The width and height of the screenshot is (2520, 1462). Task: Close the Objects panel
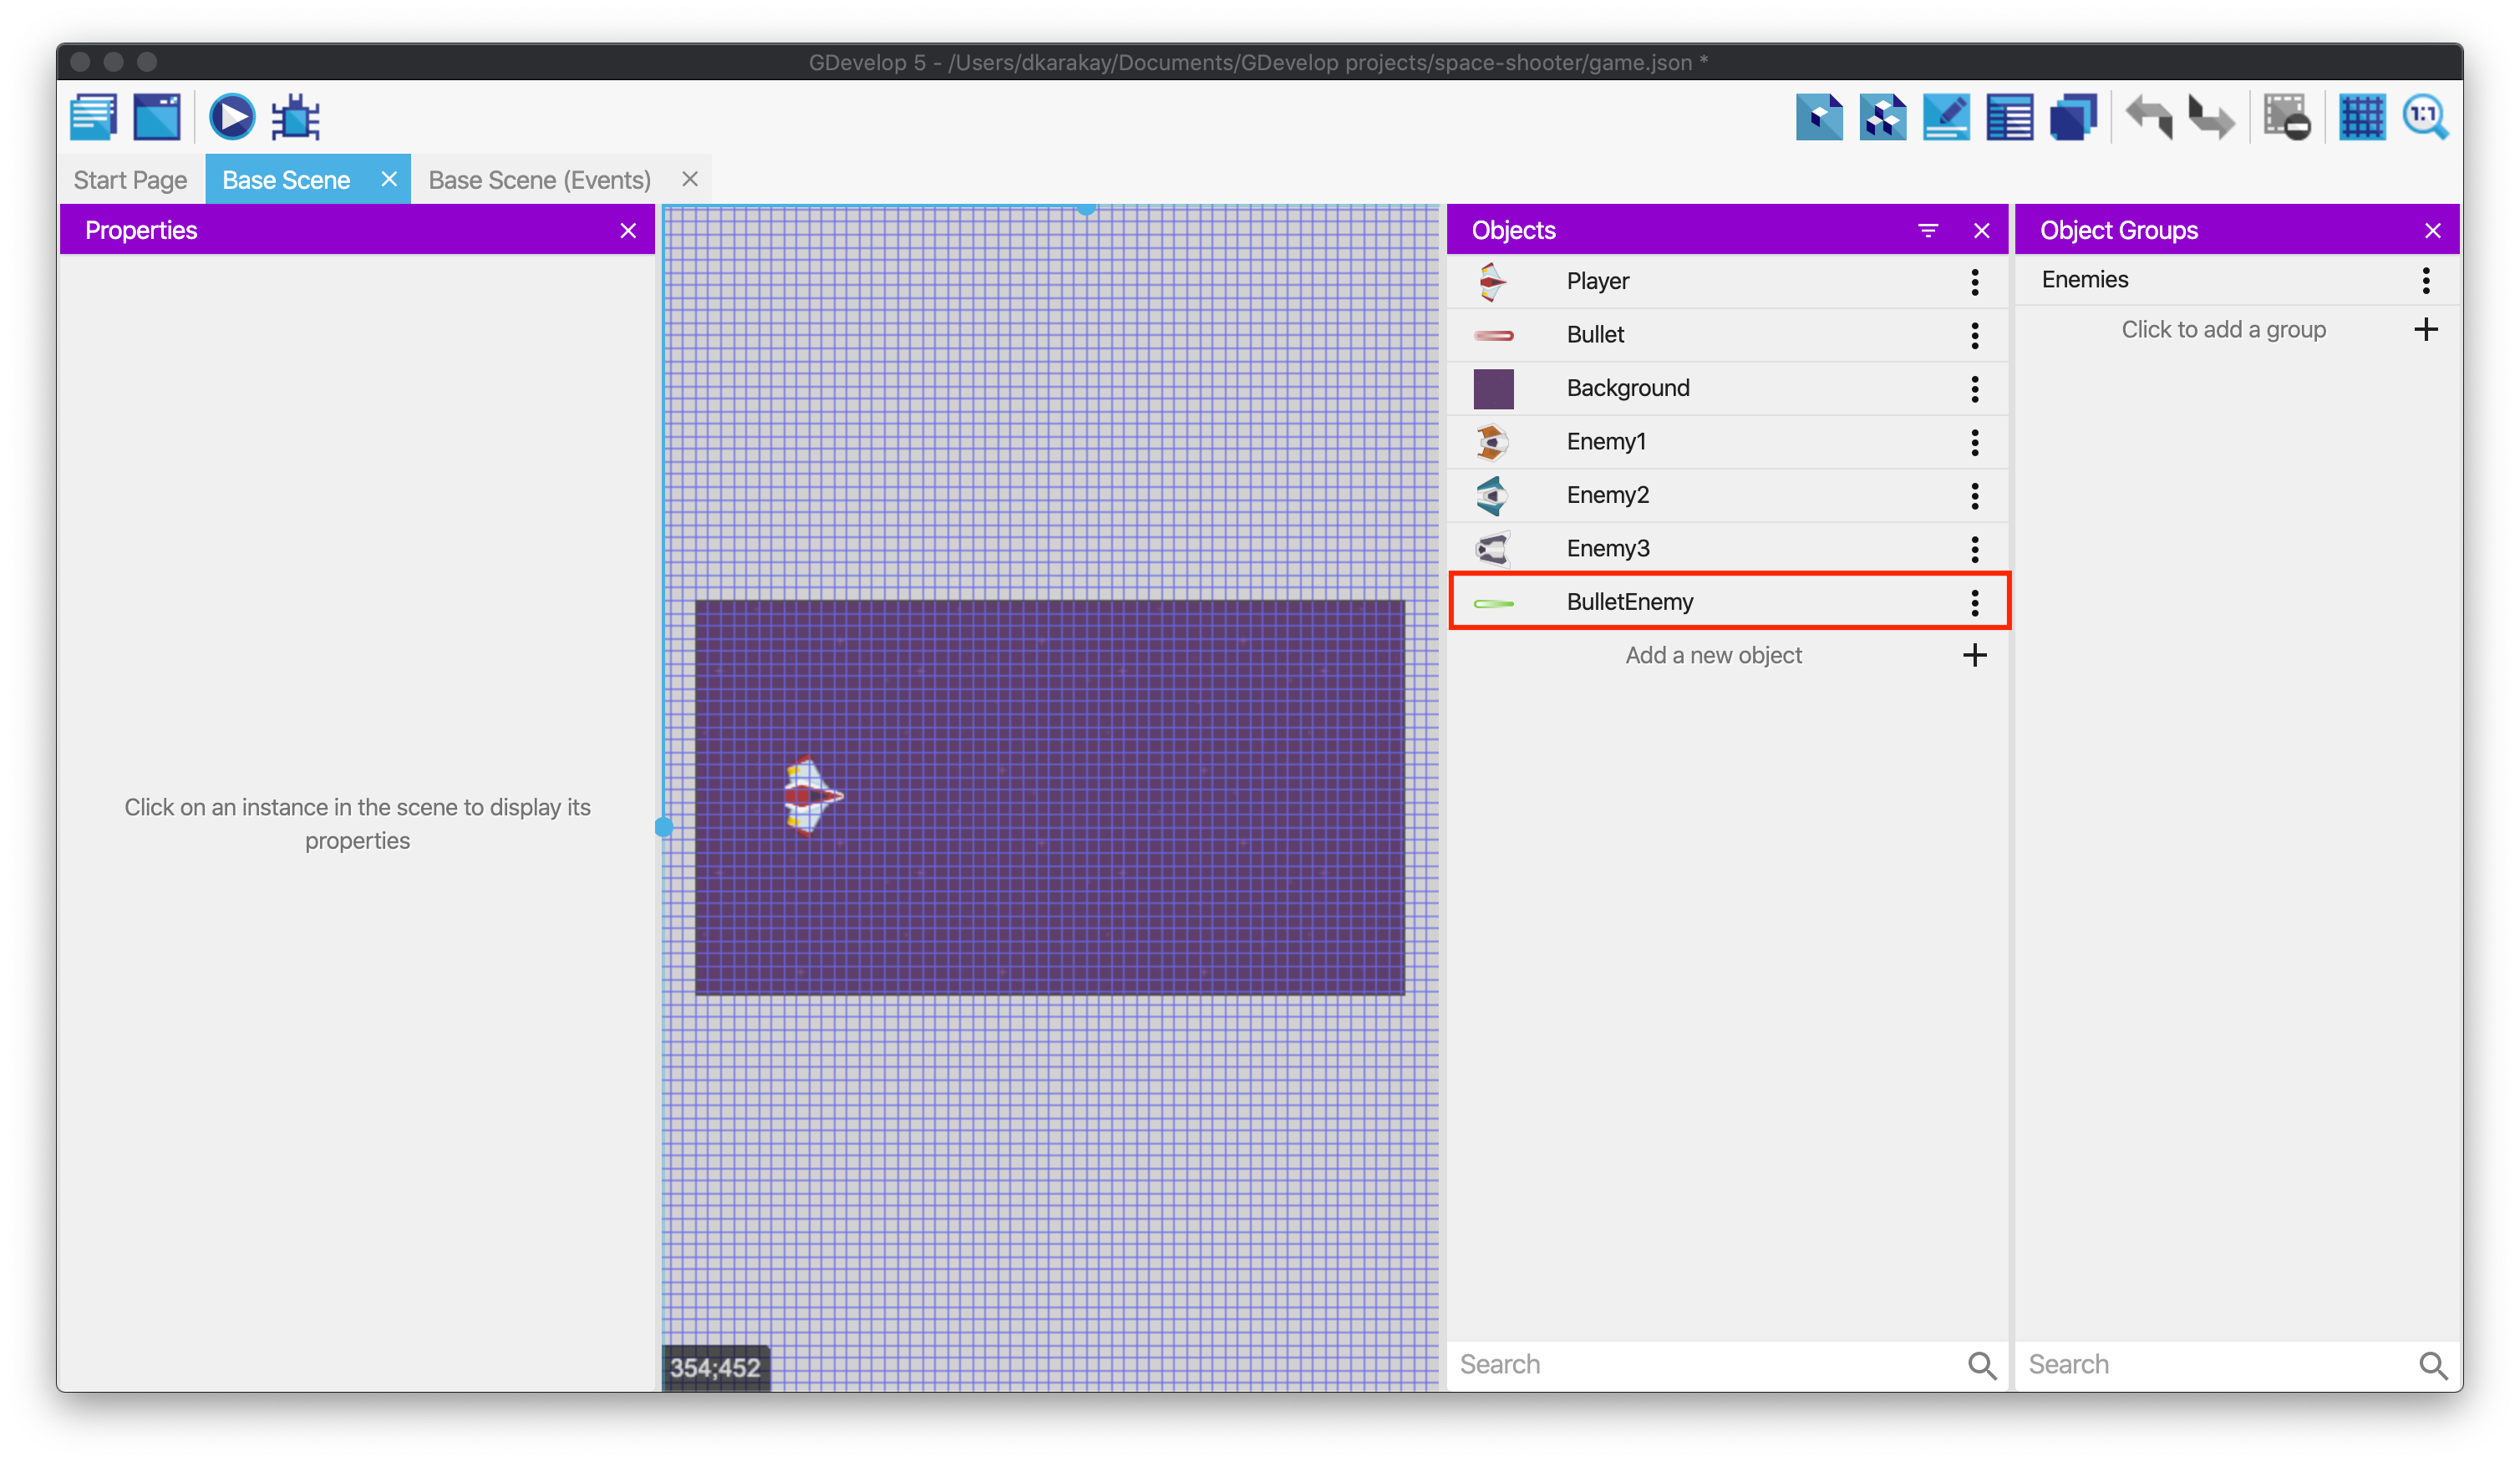pos(1982,228)
